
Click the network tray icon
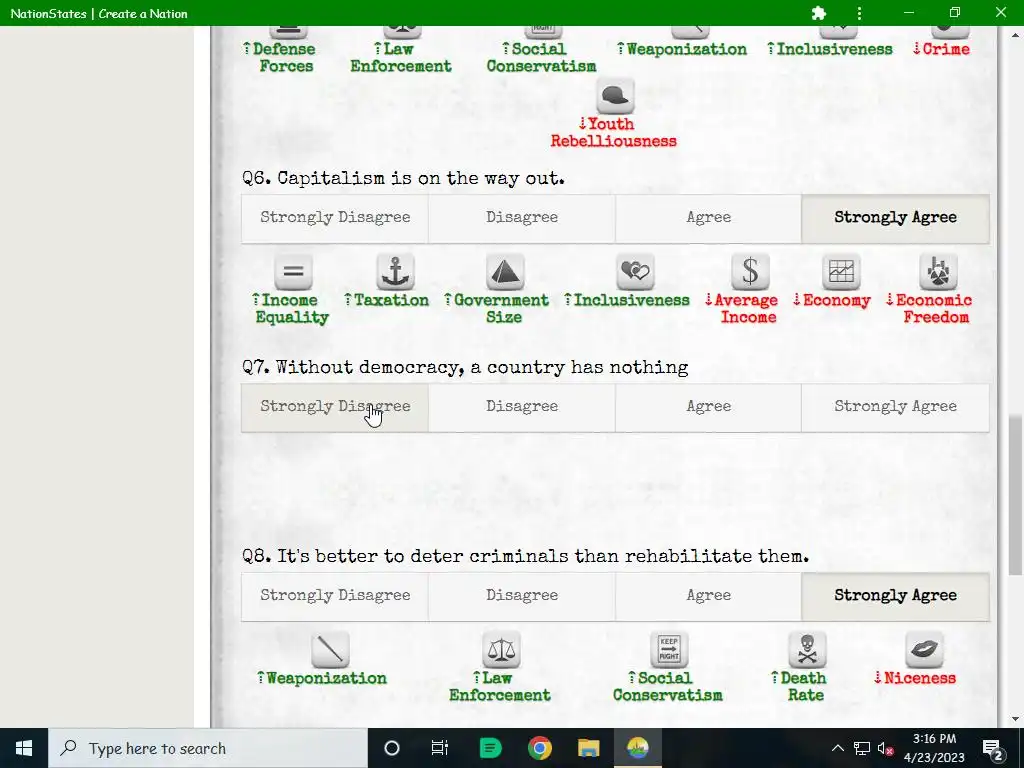862,748
